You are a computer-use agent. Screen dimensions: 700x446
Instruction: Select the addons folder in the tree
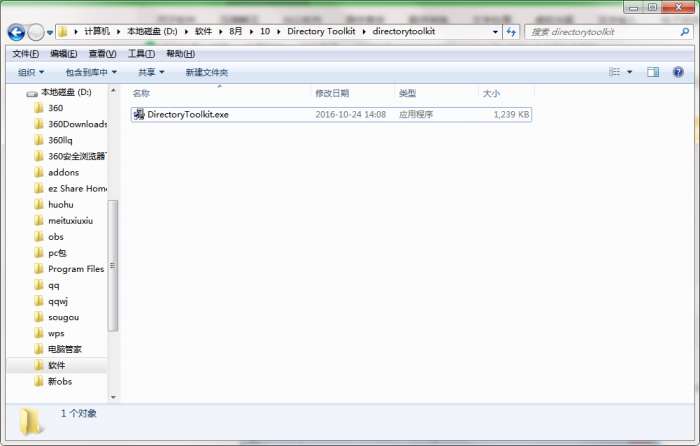click(63, 172)
